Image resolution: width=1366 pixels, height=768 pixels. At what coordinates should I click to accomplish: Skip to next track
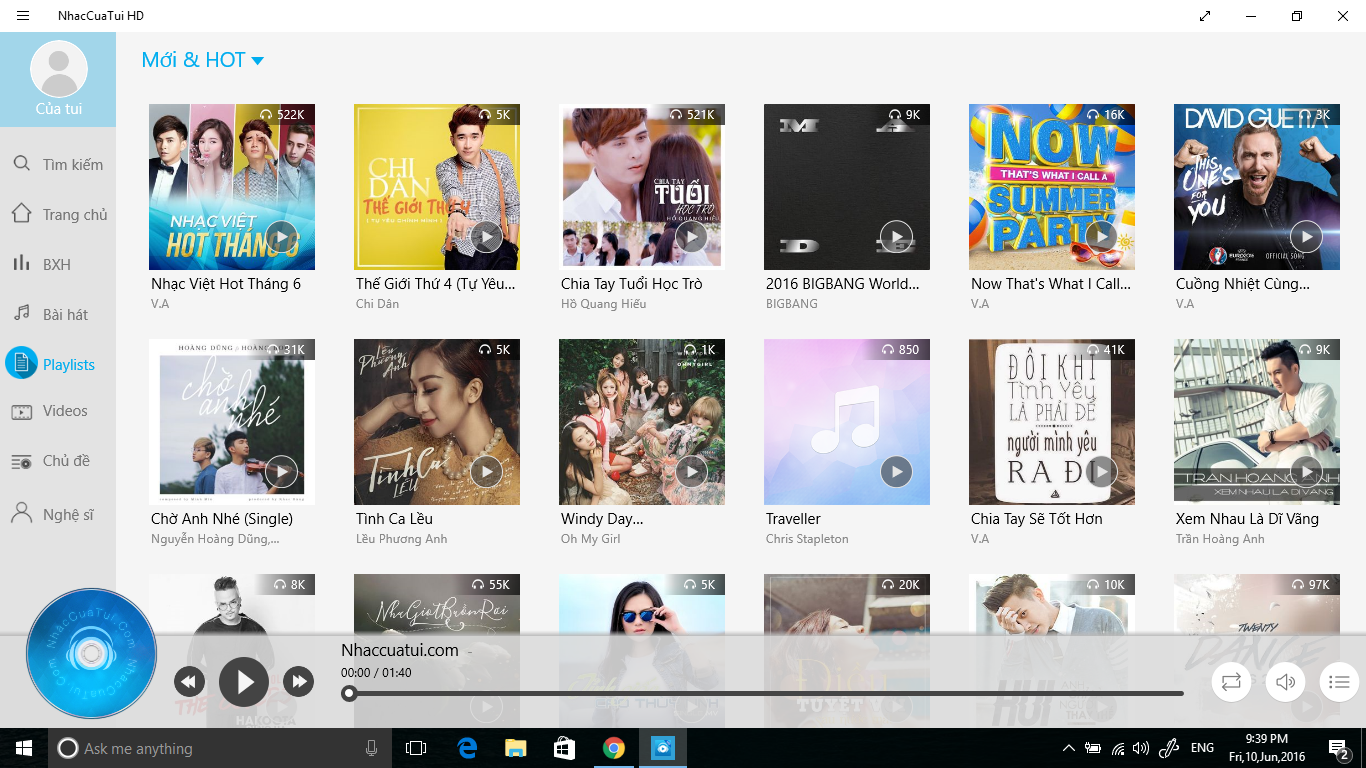tap(298, 682)
